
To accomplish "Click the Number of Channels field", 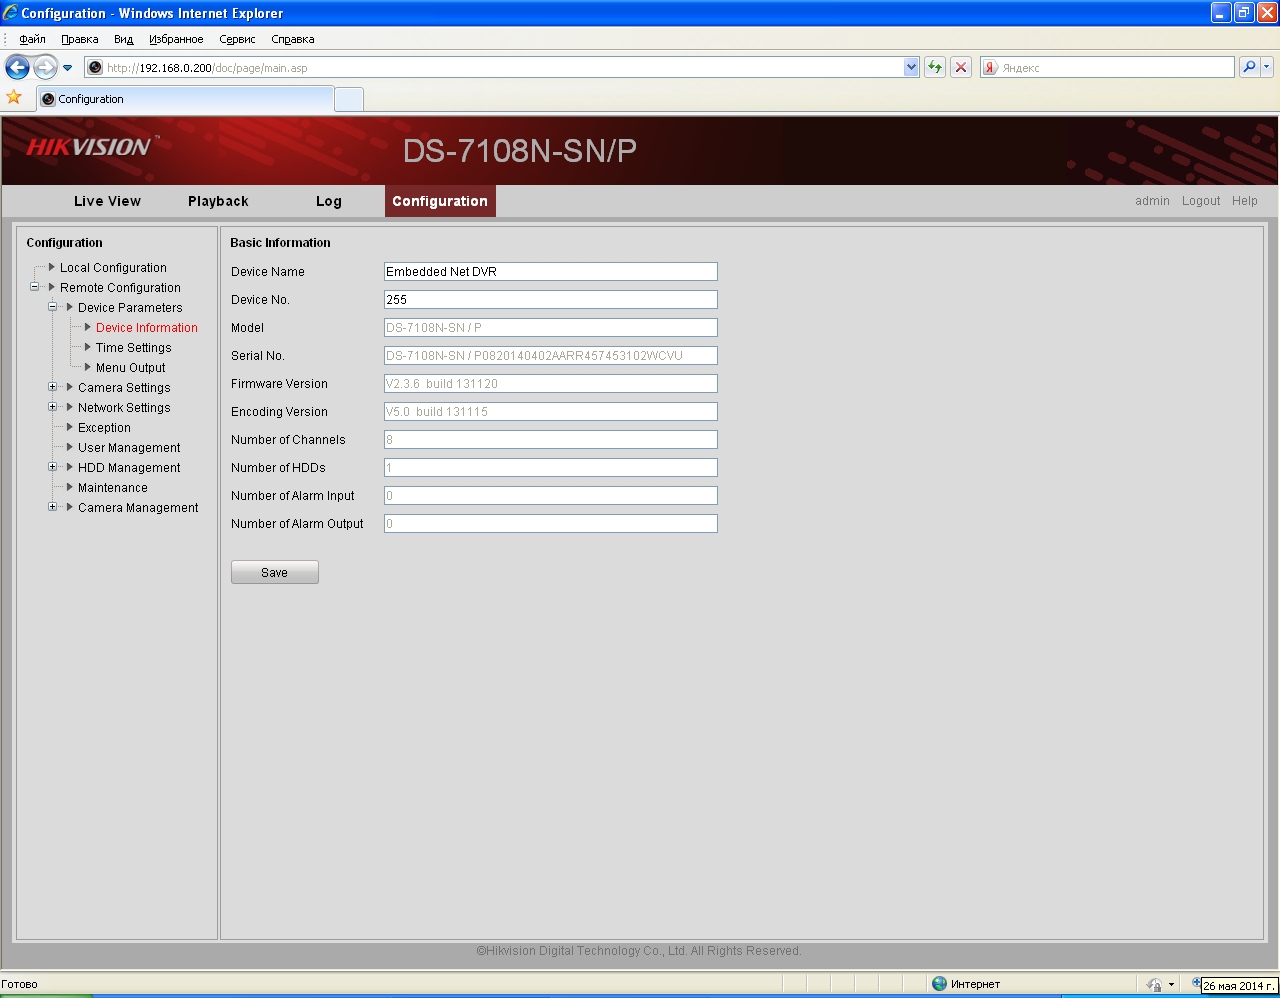I will point(551,439).
